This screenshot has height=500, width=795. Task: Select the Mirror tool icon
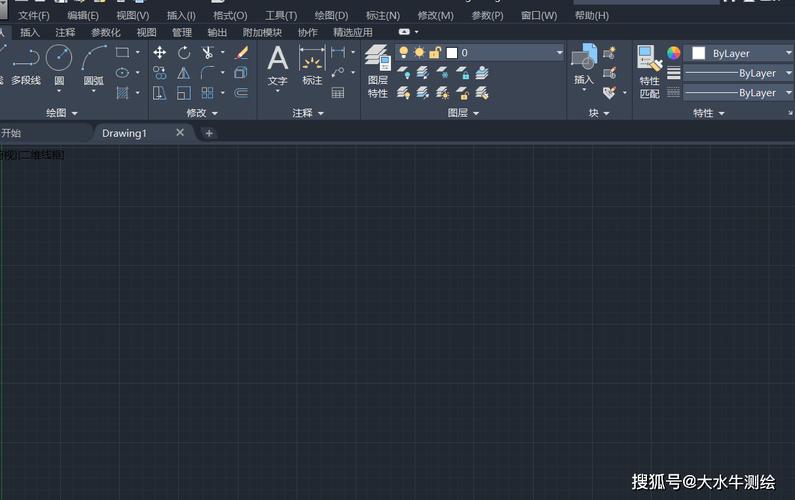coord(184,73)
